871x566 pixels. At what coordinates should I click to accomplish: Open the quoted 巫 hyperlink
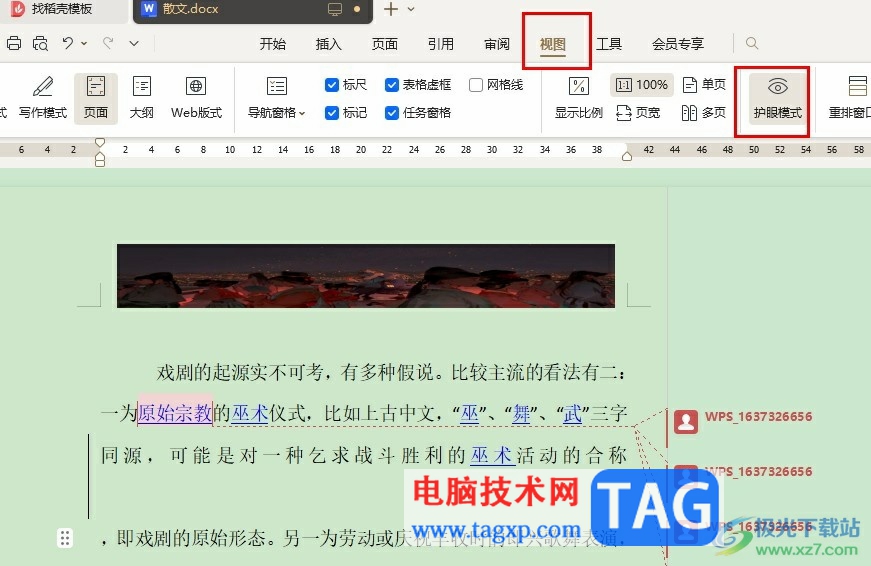click(x=469, y=413)
